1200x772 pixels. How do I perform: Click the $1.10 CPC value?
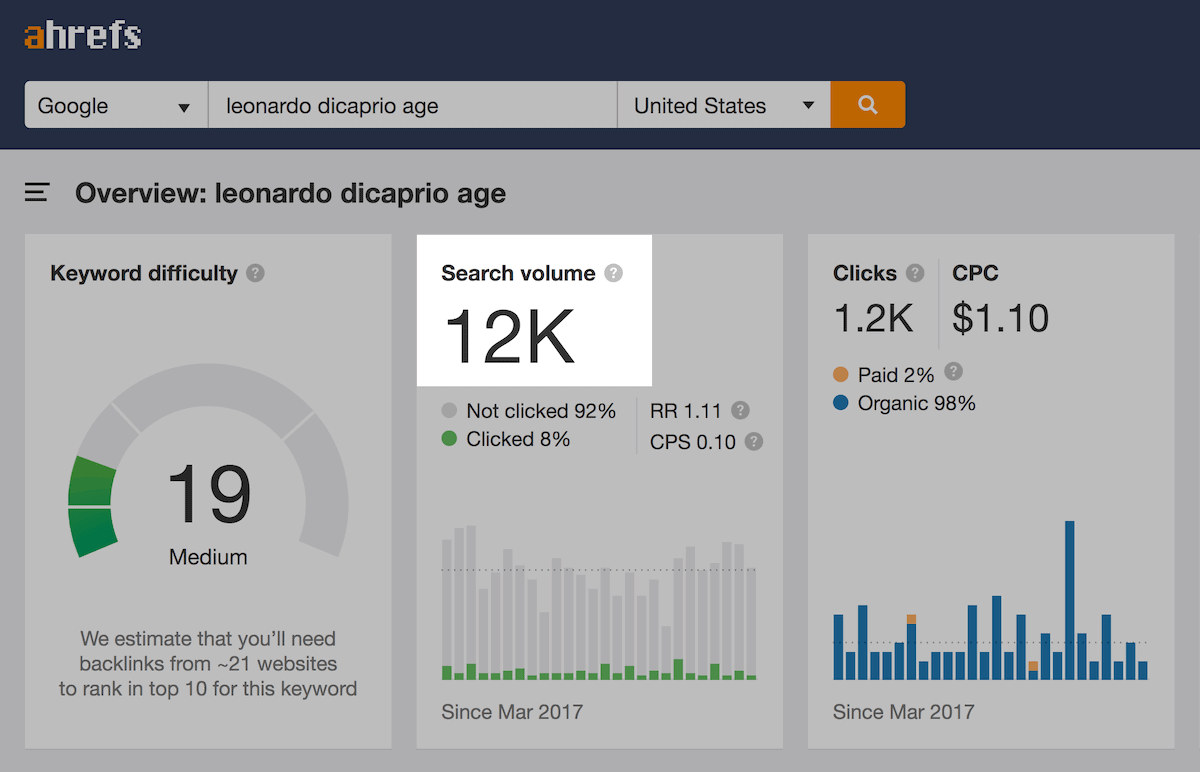(1001, 318)
